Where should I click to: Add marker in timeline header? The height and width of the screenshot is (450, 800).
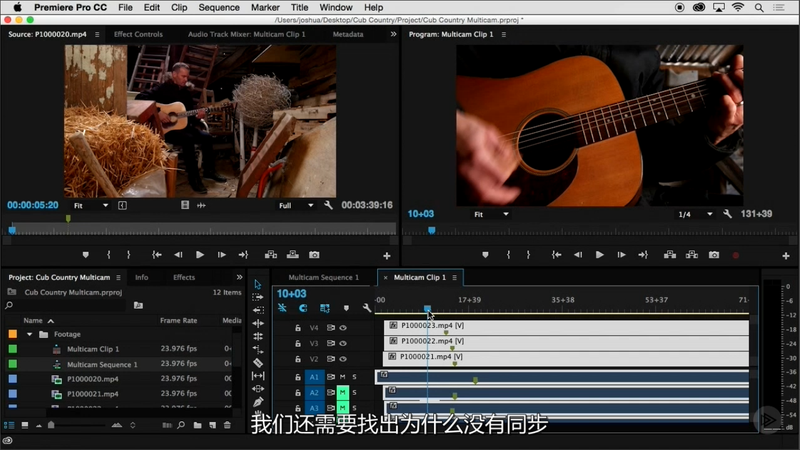(x=346, y=308)
